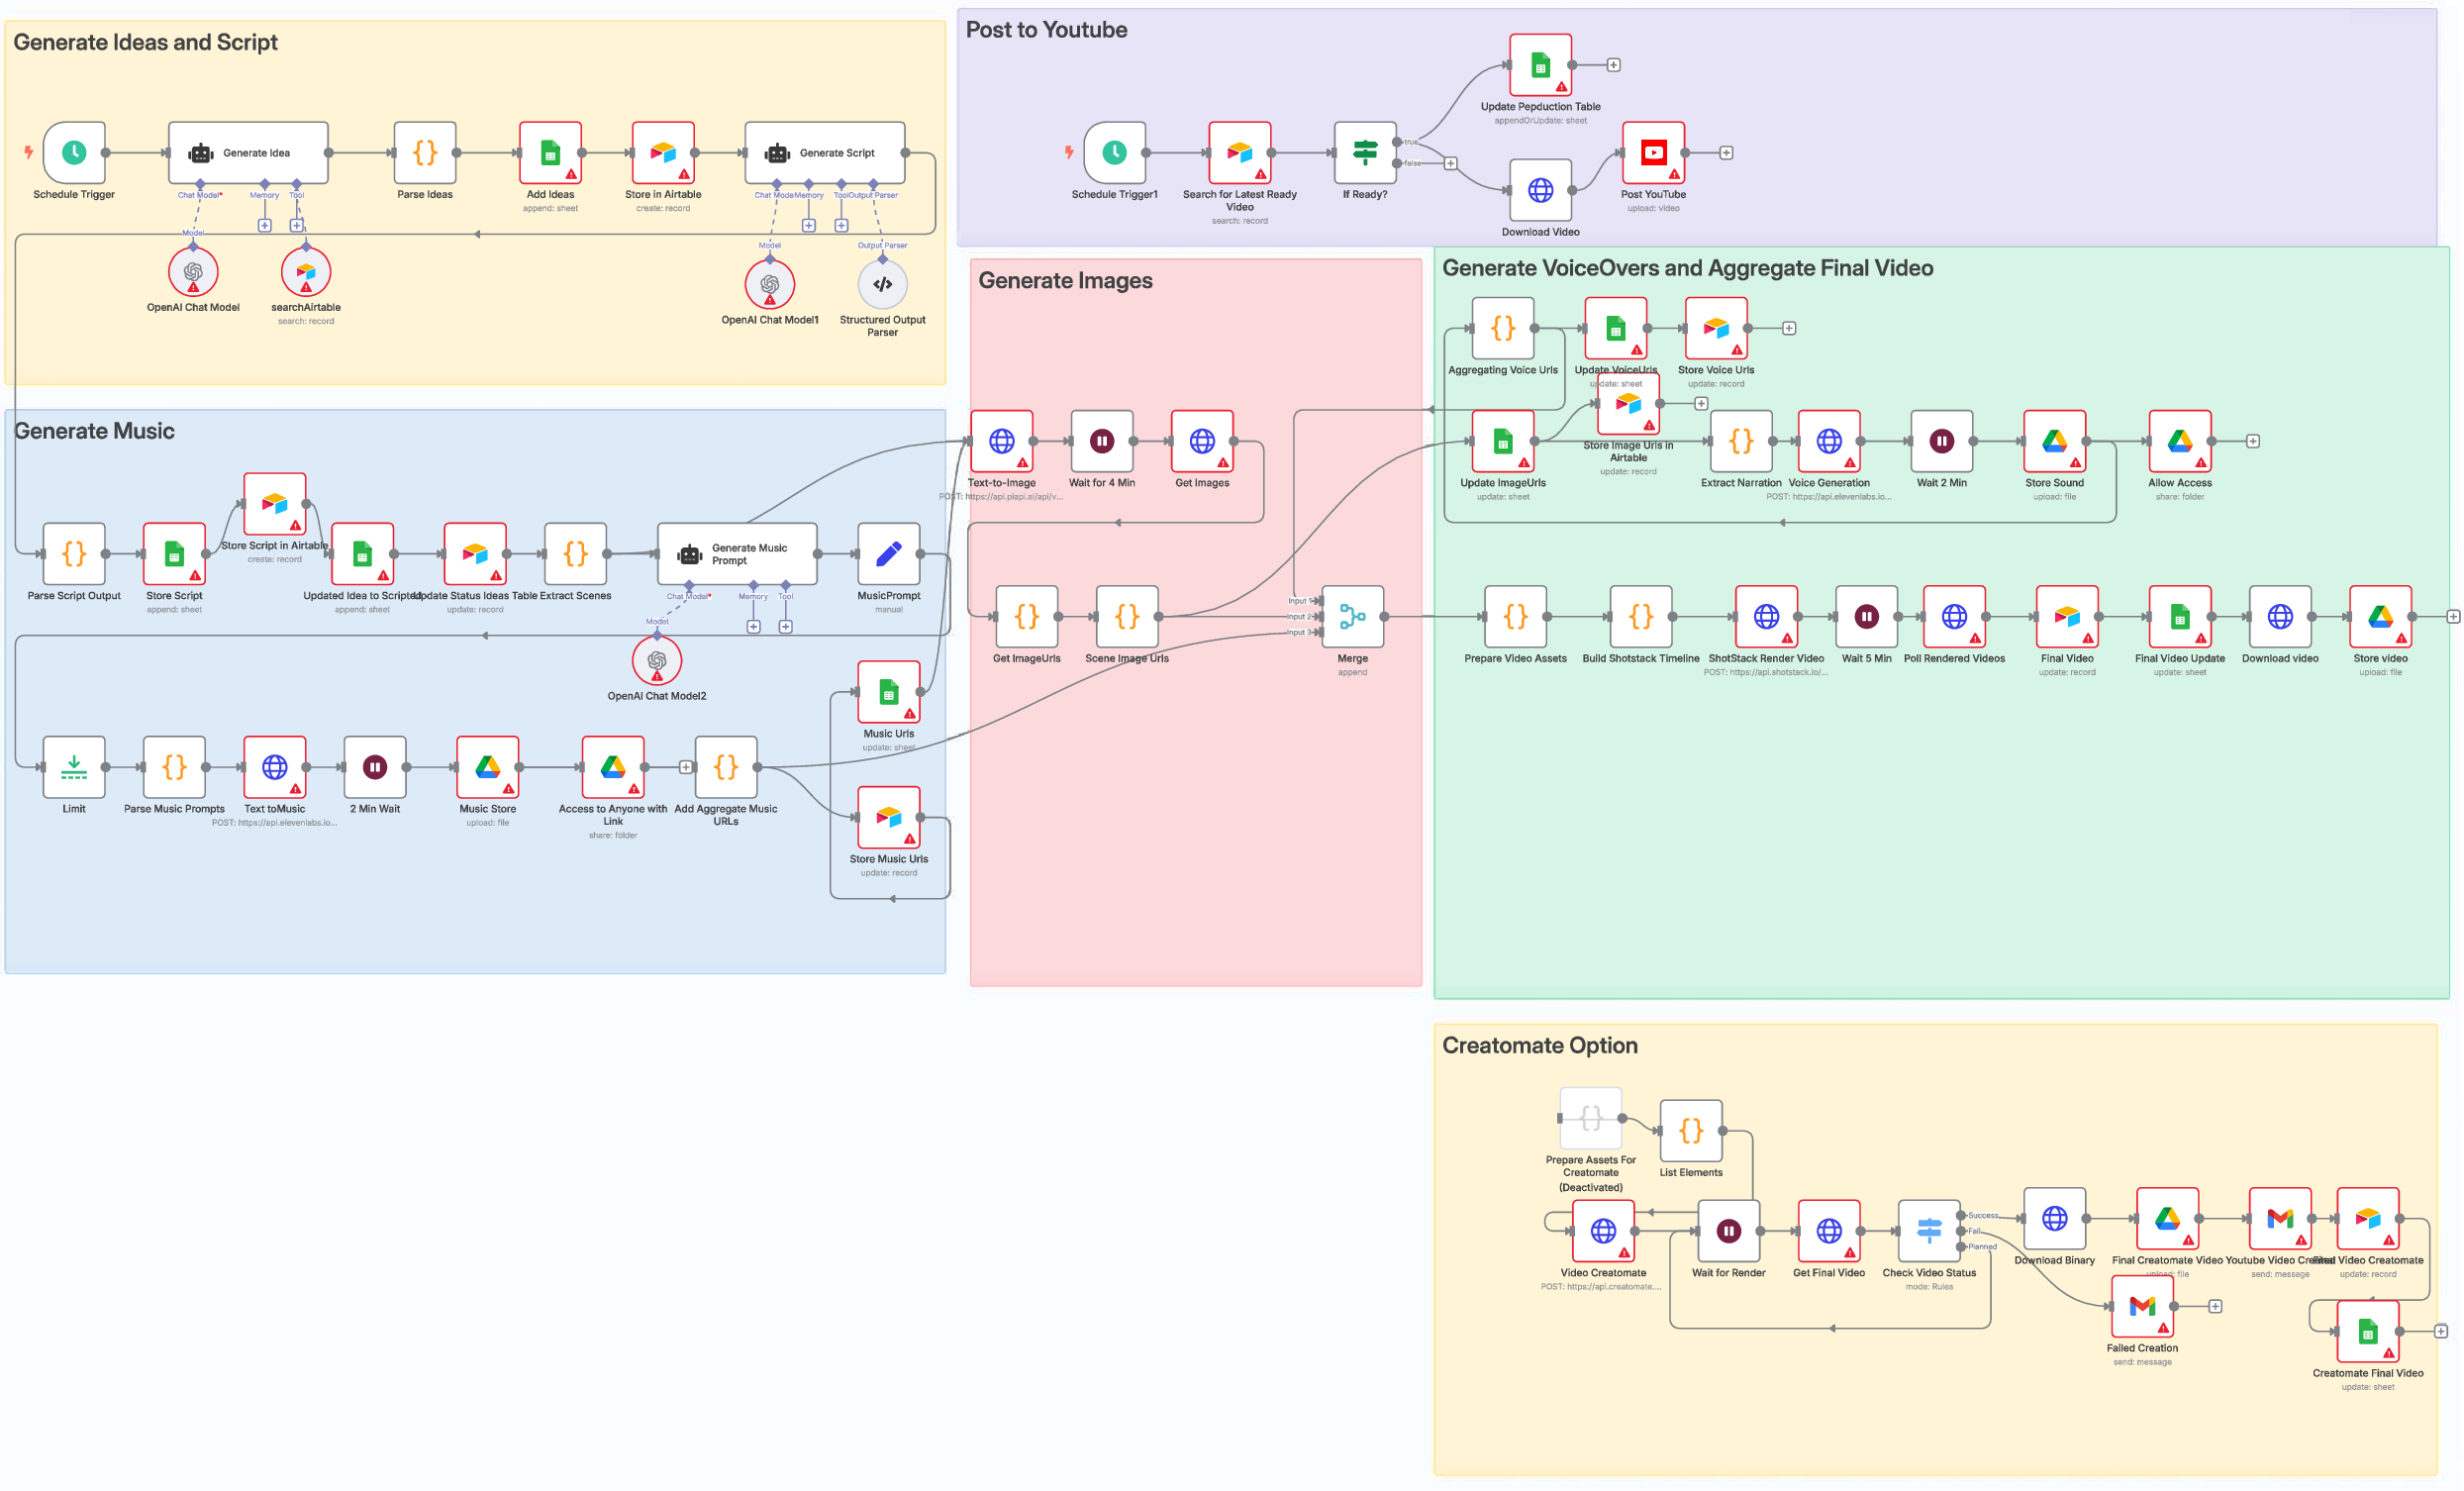Open the Post YouTube node
This screenshot has width=2464, height=1491.
click(1654, 153)
